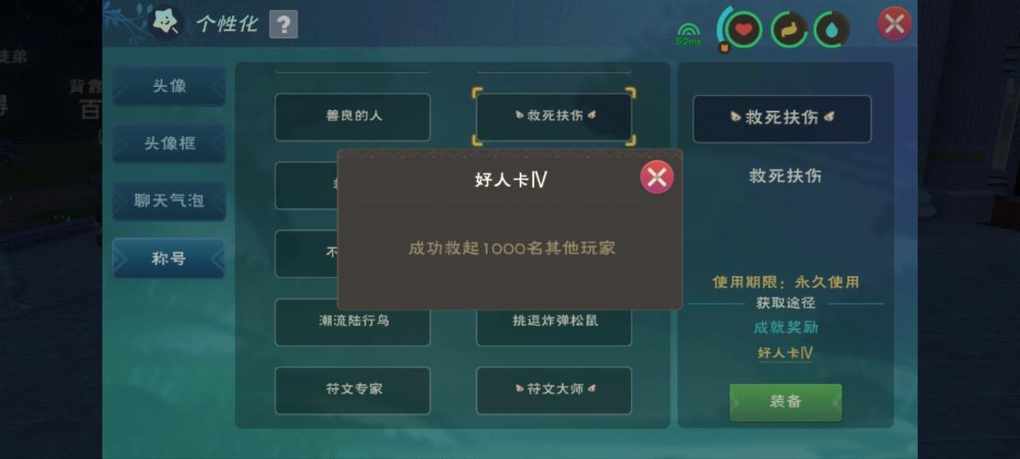1020x459 pixels.
Task: Pick the 潮流陆行鸟 title
Action: 353,321
